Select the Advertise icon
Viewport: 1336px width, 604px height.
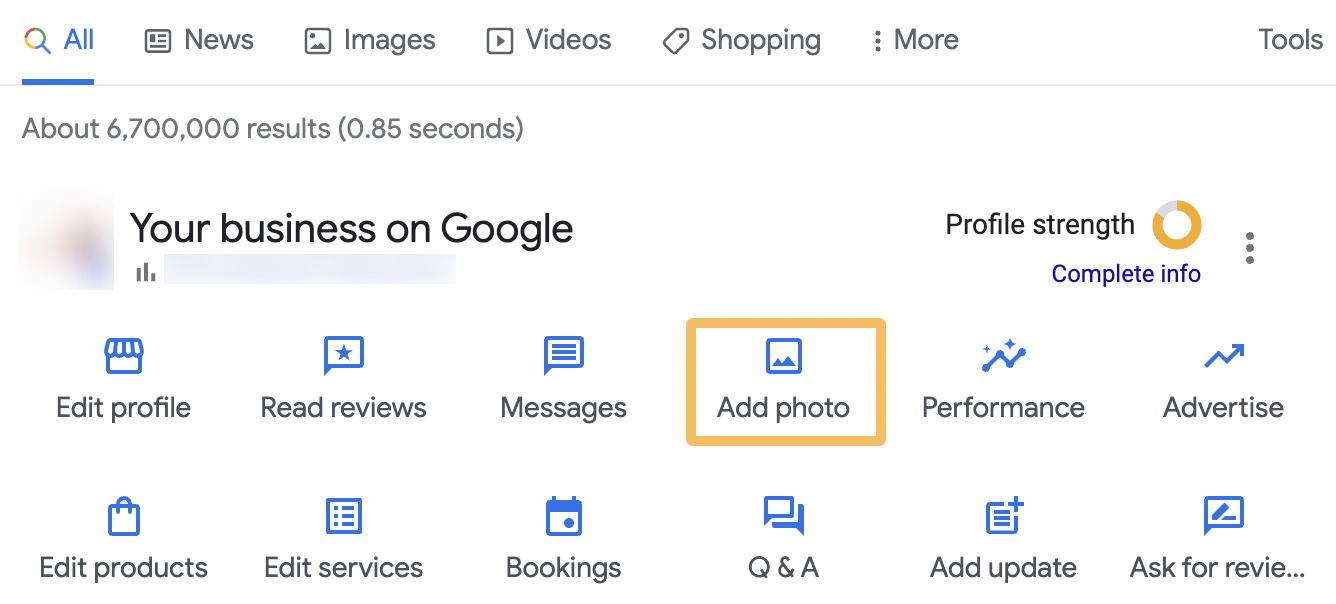click(1223, 355)
